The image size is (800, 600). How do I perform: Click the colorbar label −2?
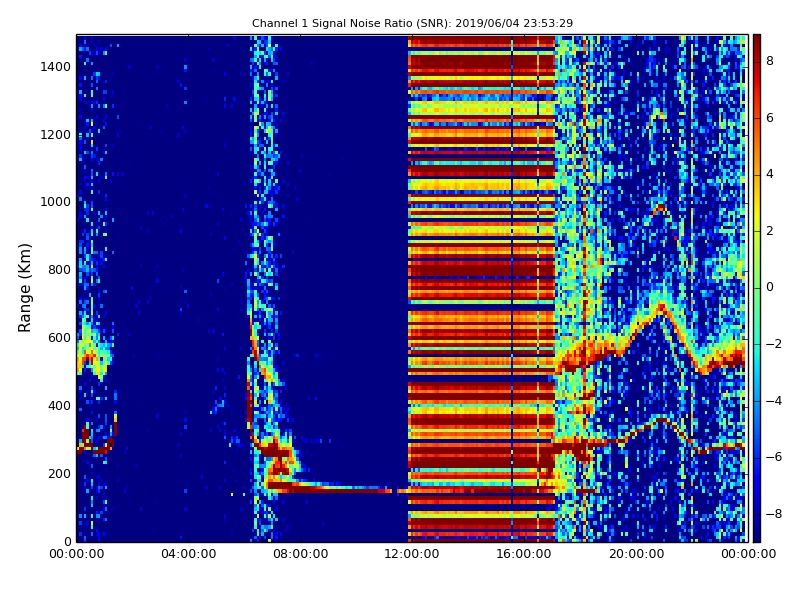[774, 344]
